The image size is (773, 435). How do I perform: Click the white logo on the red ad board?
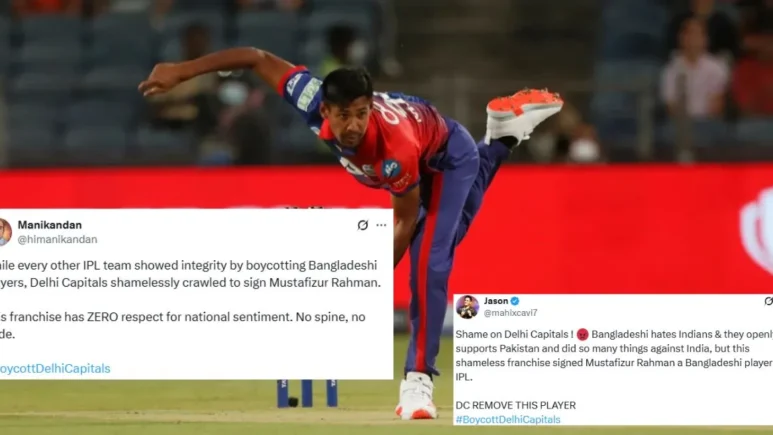pyautogui.click(x=757, y=231)
